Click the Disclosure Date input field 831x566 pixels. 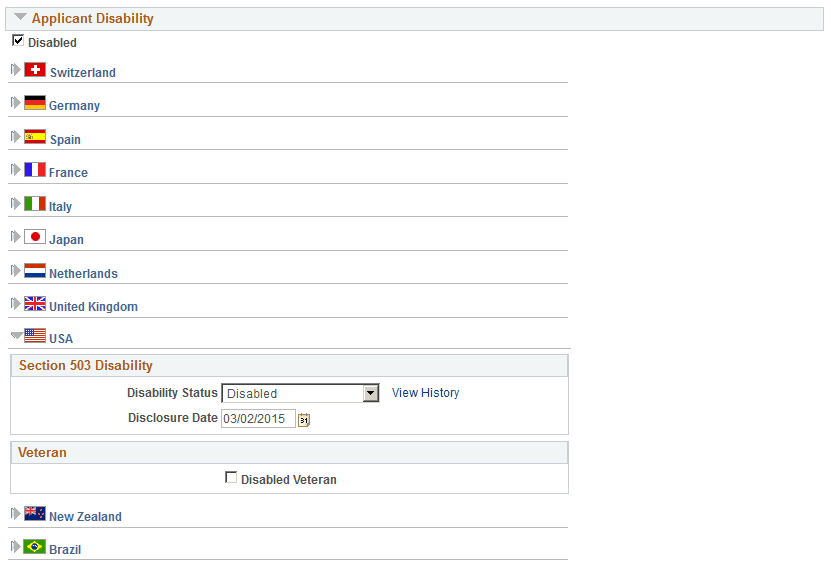(x=258, y=419)
